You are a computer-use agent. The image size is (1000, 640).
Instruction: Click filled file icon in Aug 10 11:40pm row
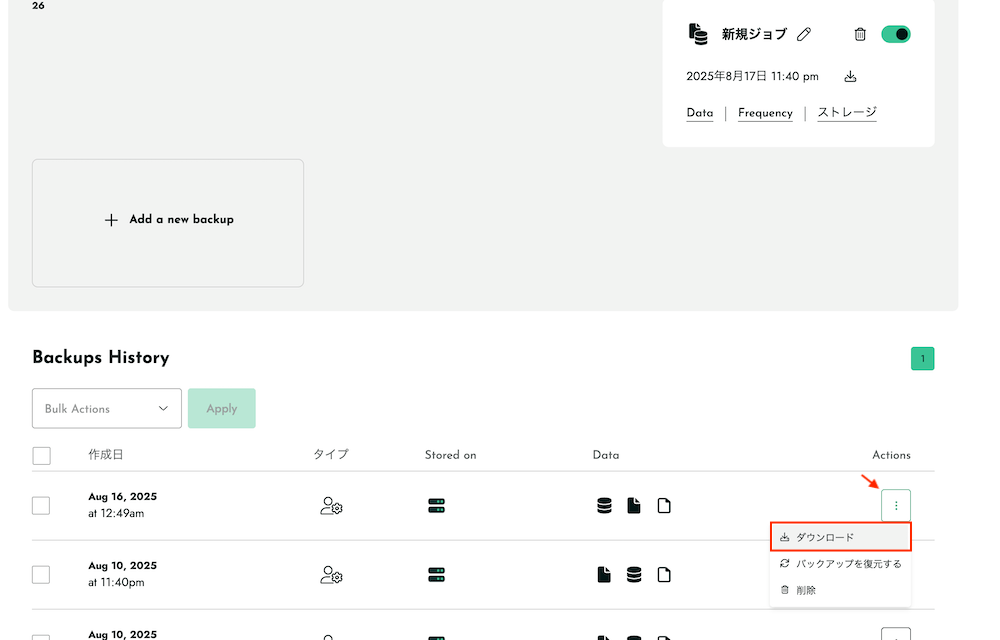pos(604,575)
